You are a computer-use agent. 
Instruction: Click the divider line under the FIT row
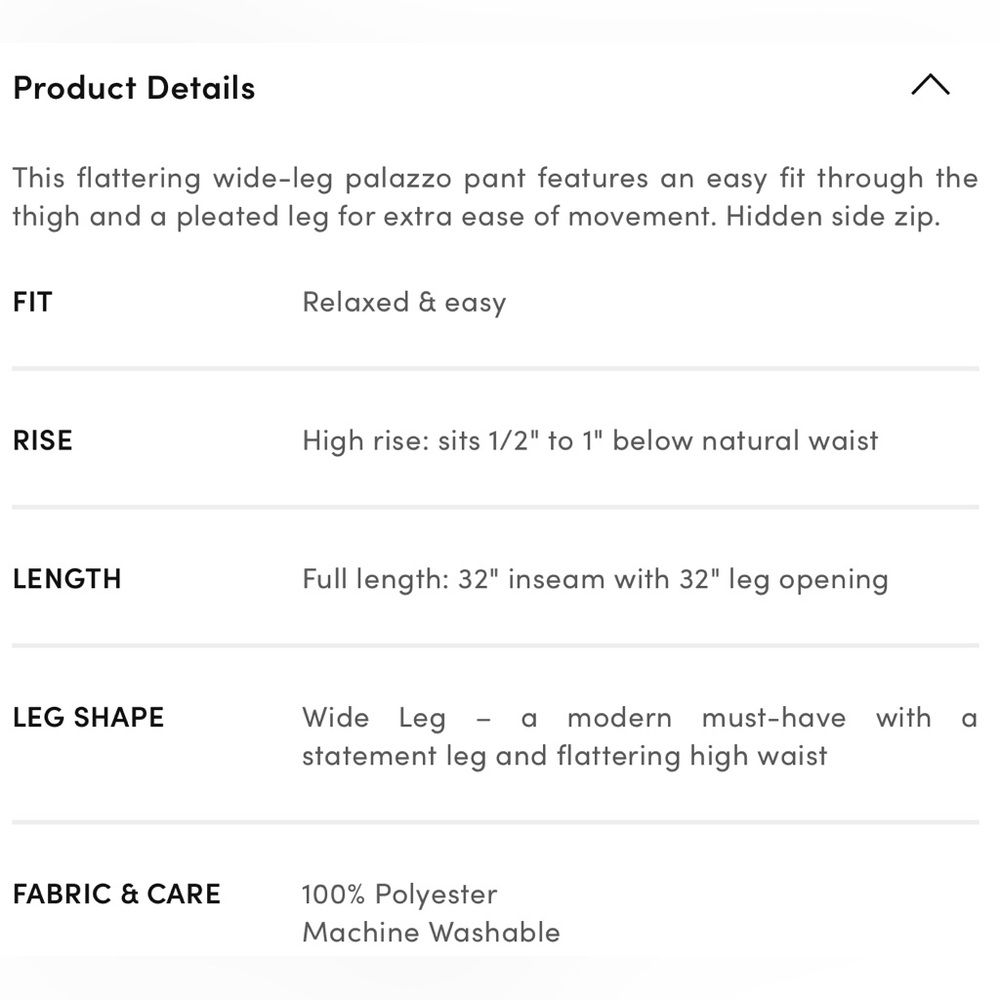[x=496, y=369]
